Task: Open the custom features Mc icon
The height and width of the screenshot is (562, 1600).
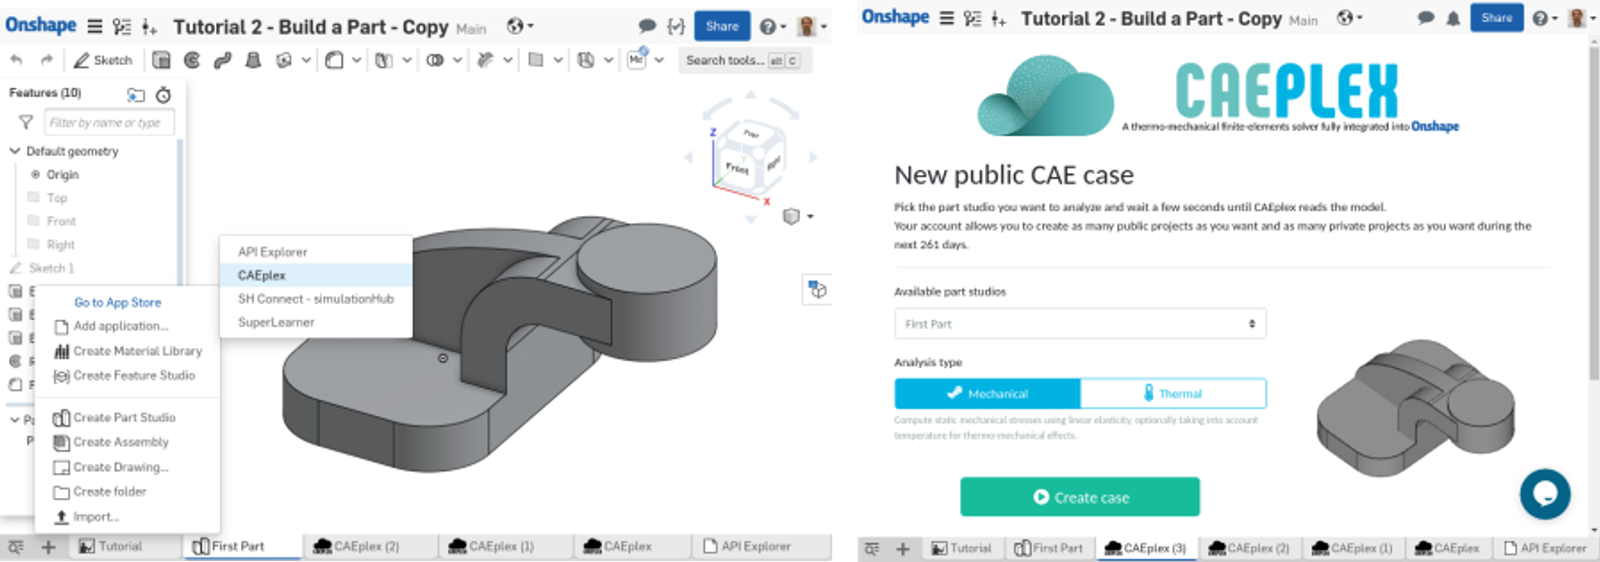Action: (637, 60)
